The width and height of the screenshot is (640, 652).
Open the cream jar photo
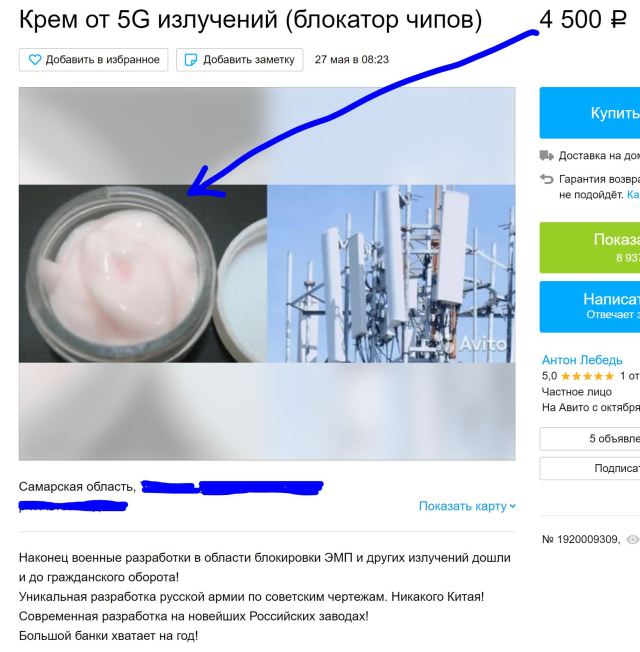point(143,274)
